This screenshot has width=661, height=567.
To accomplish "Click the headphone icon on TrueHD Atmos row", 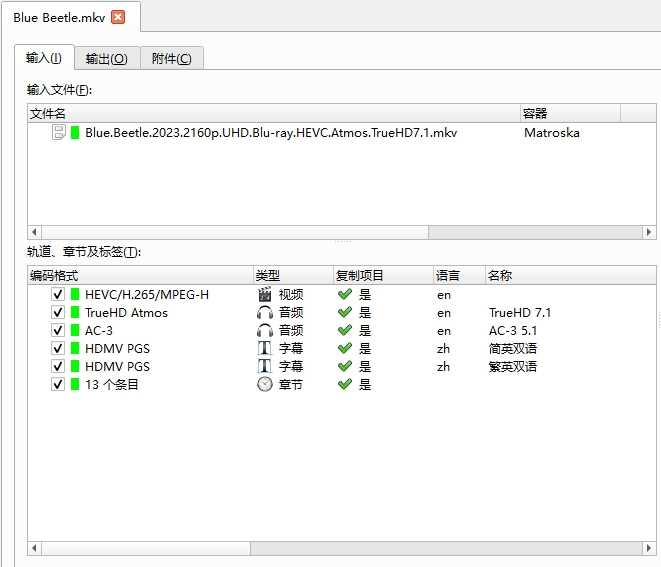I will [x=265, y=312].
